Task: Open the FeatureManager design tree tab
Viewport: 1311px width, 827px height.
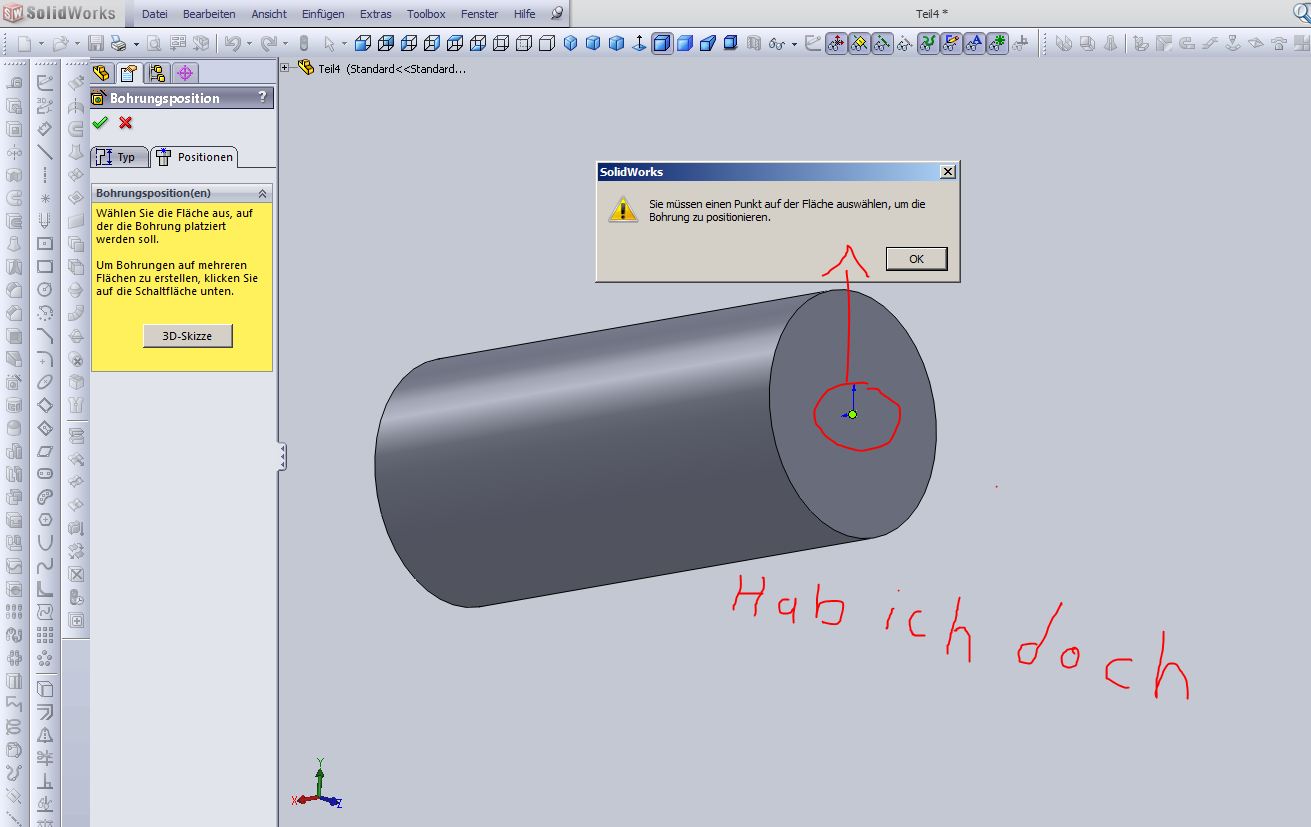Action: [x=101, y=73]
